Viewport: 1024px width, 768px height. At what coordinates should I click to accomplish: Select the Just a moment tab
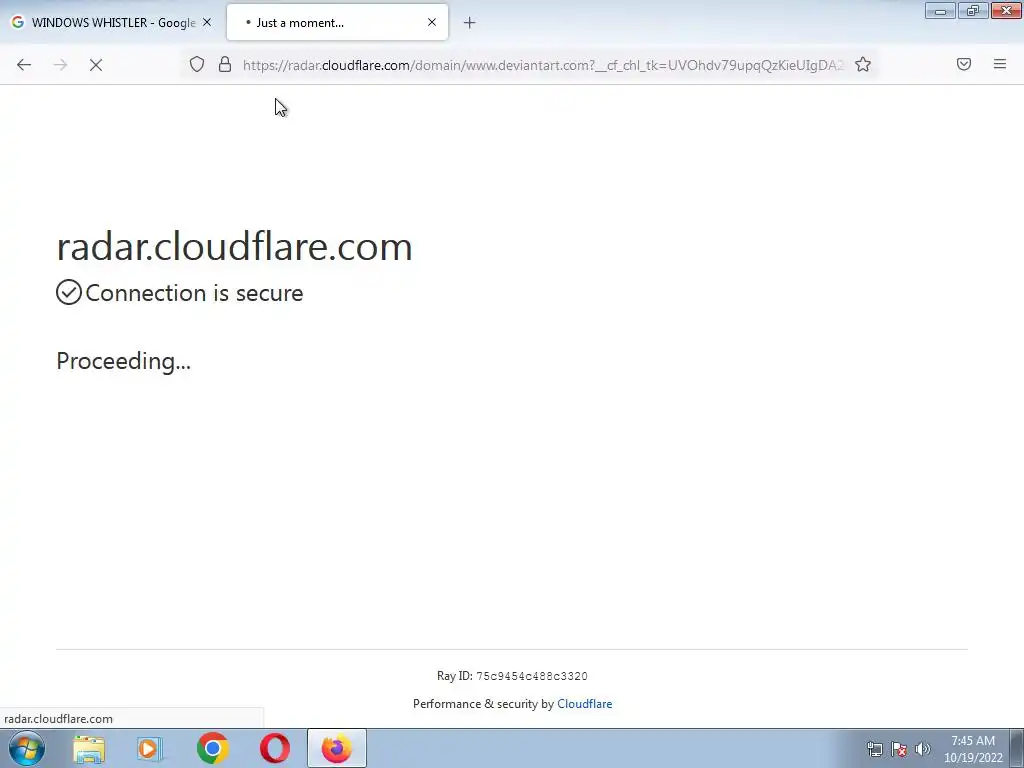tap(337, 23)
